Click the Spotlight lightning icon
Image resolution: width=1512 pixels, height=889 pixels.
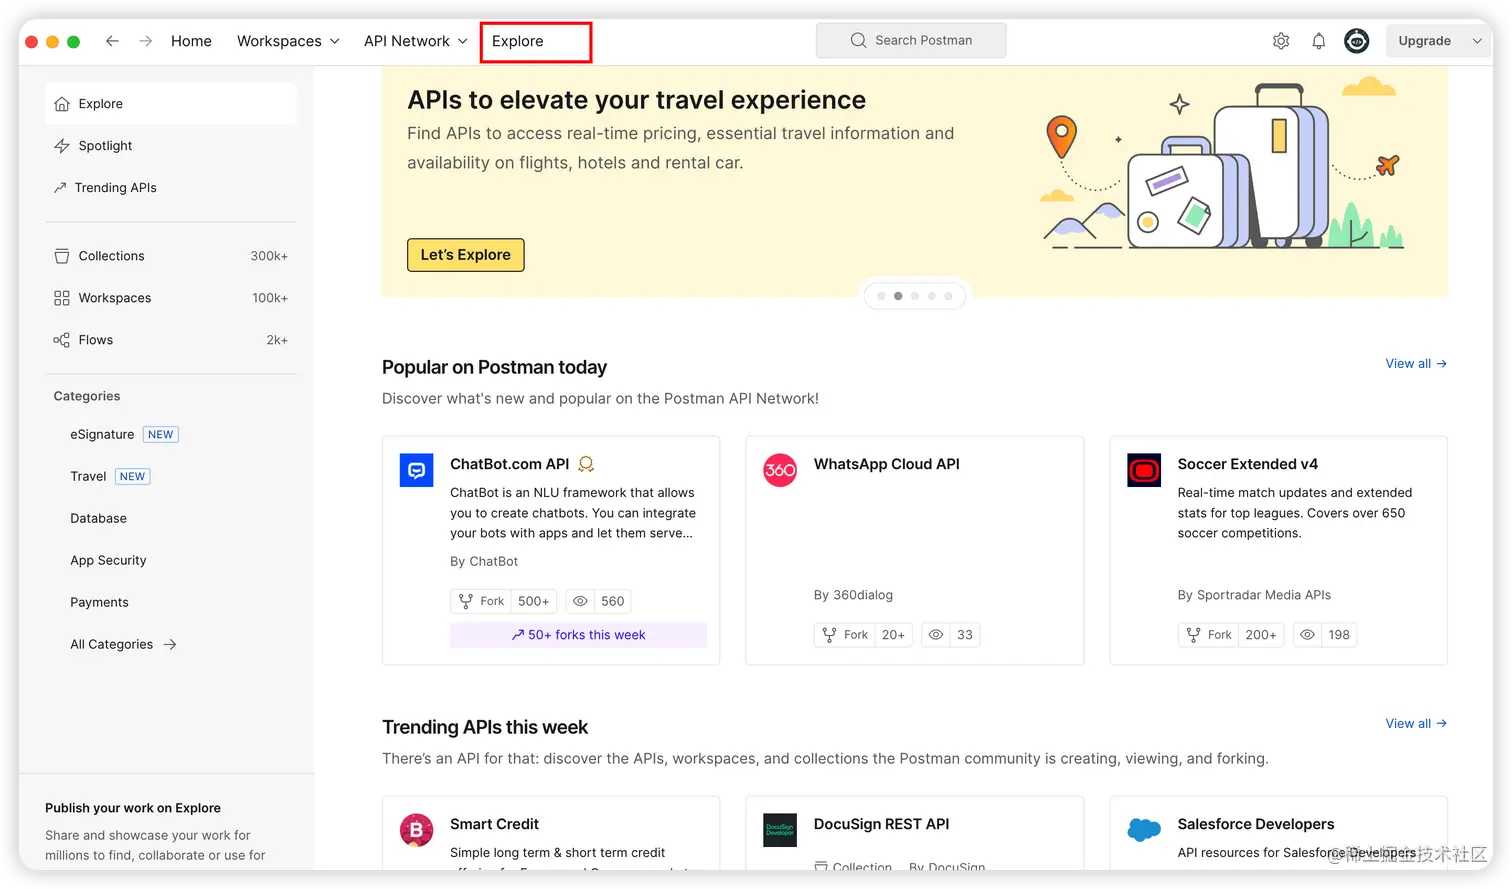[x=62, y=146]
